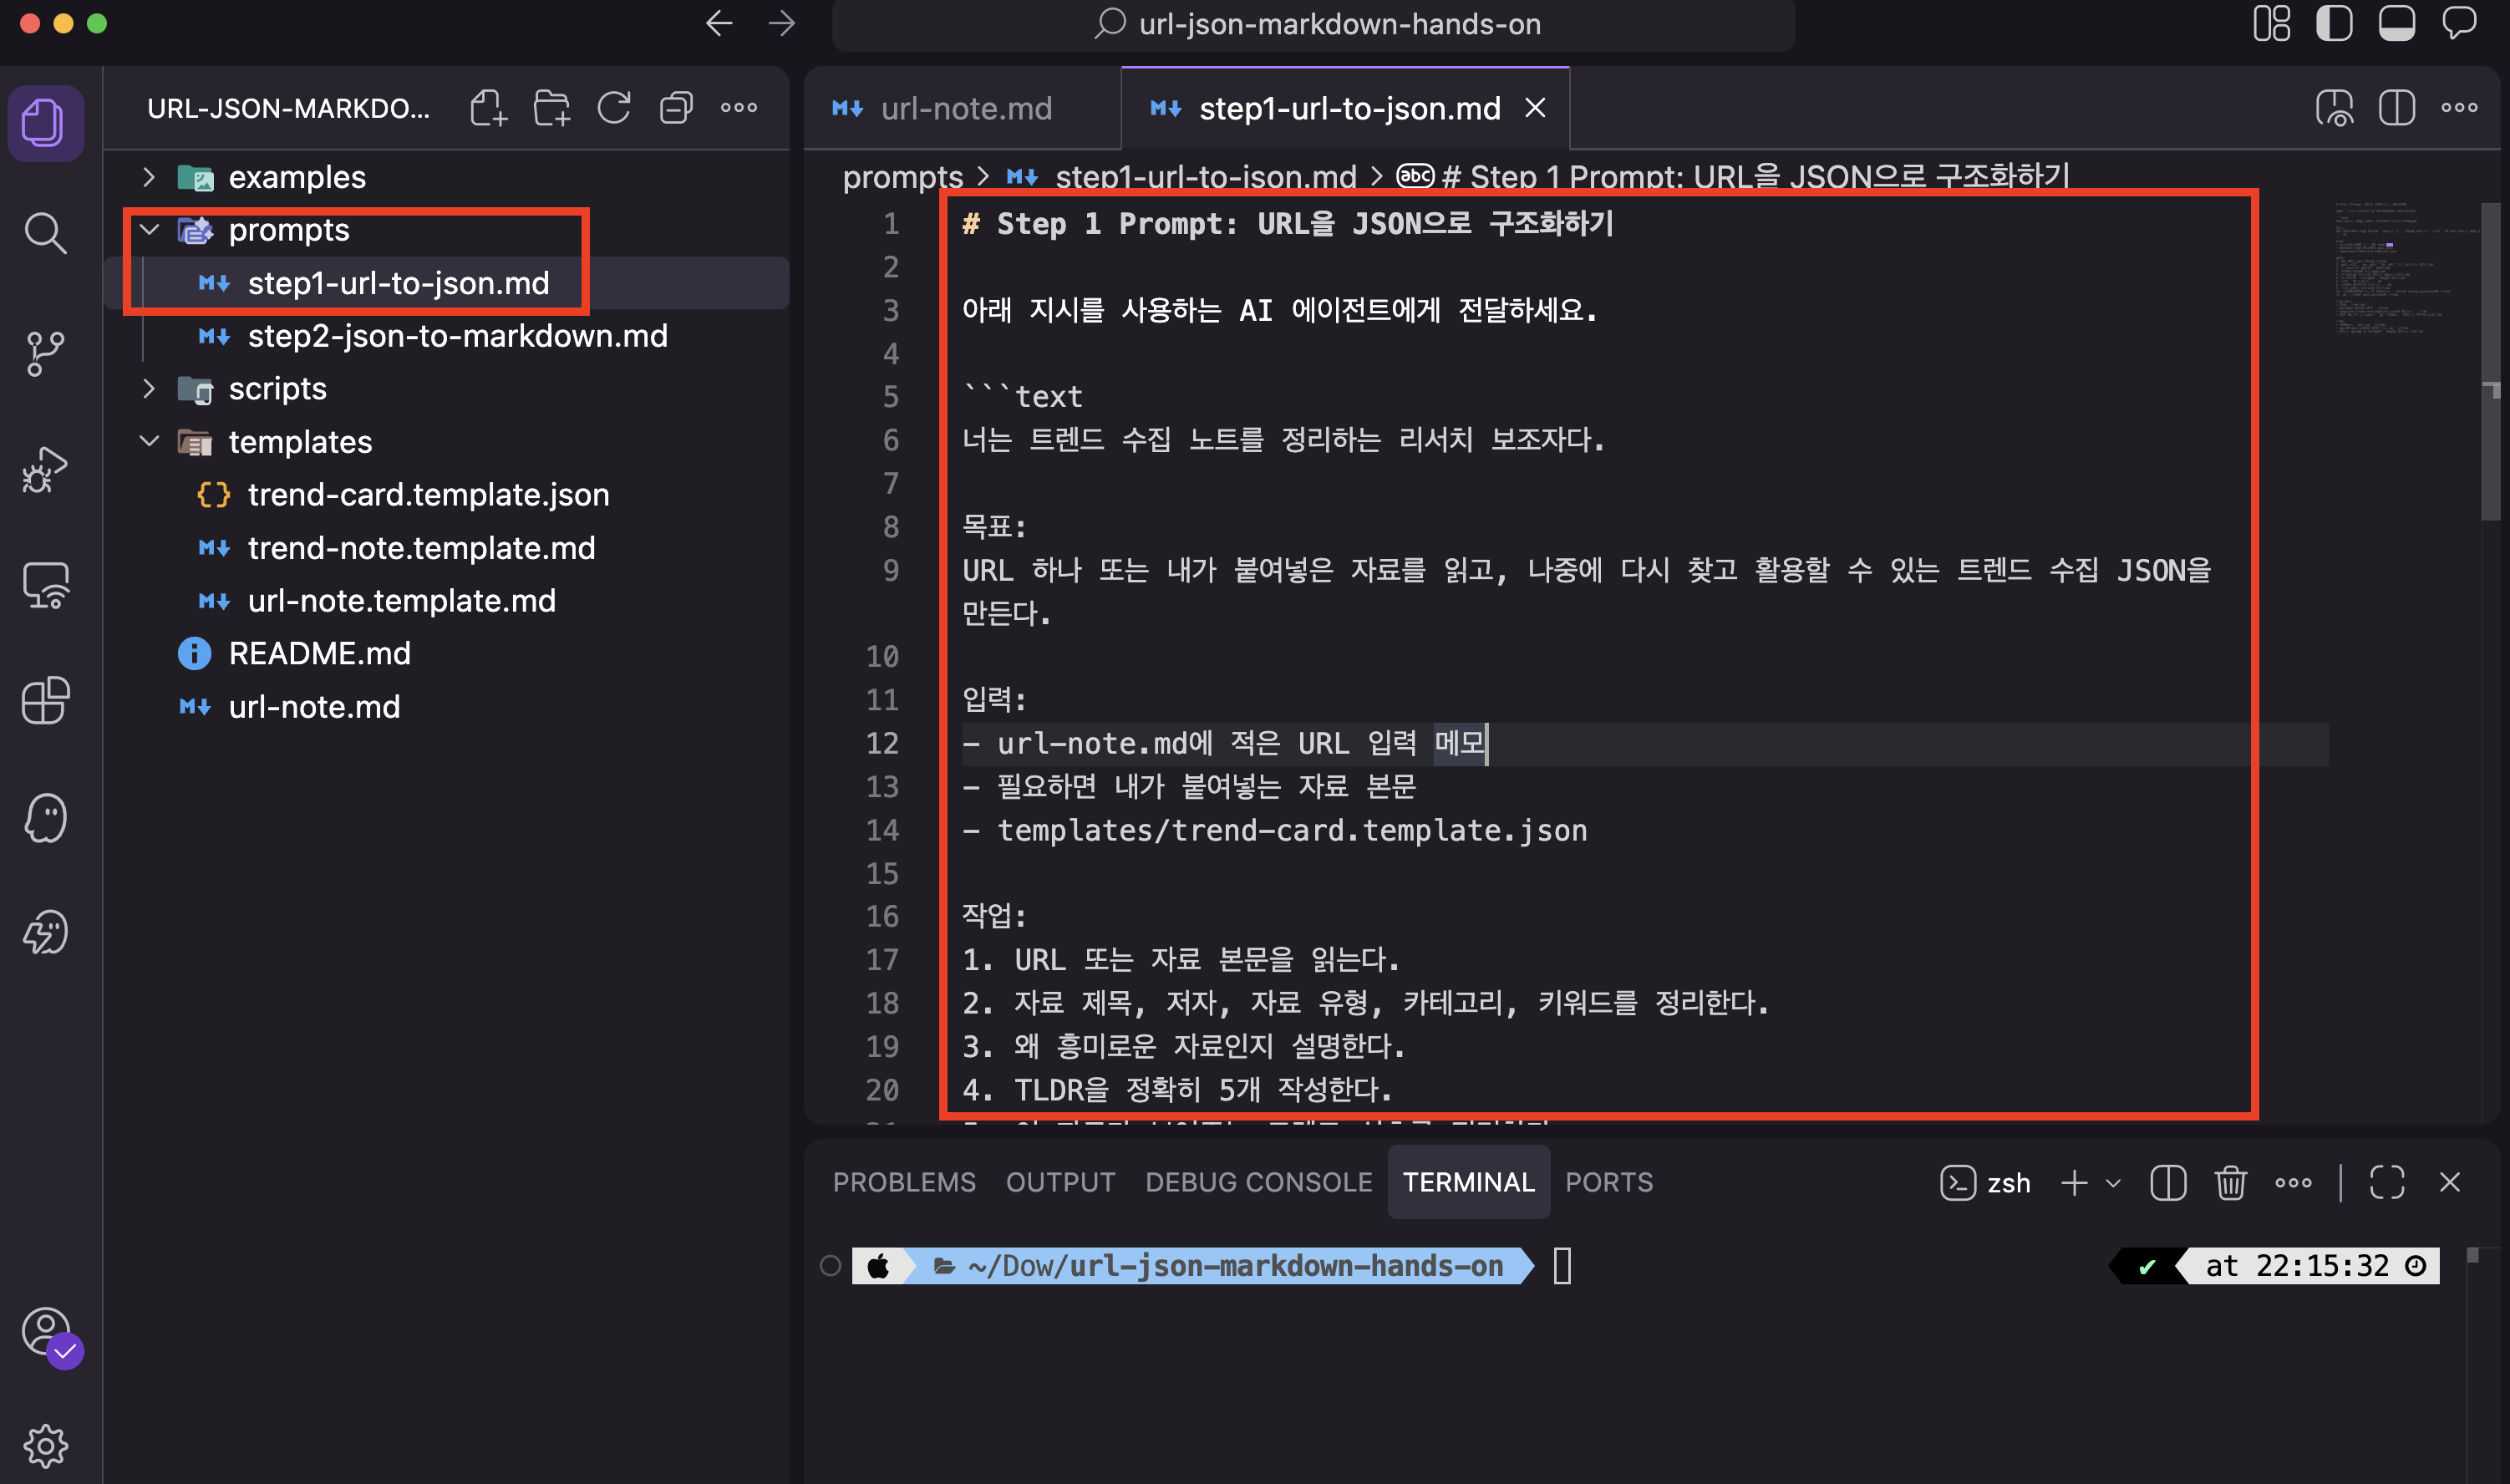Open the Explorer view in activity bar
The image size is (2510, 1484).
45,122
